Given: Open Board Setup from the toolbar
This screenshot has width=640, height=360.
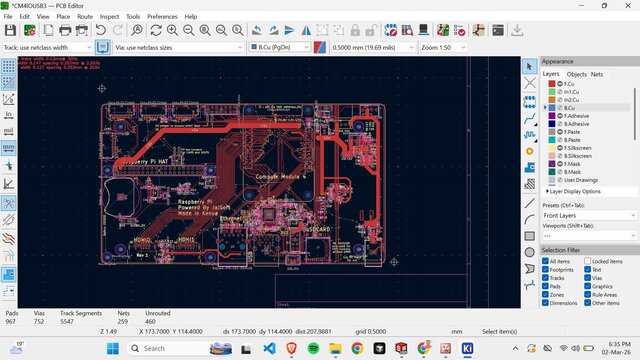Looking at the screenshot, I should pos(29,30).
